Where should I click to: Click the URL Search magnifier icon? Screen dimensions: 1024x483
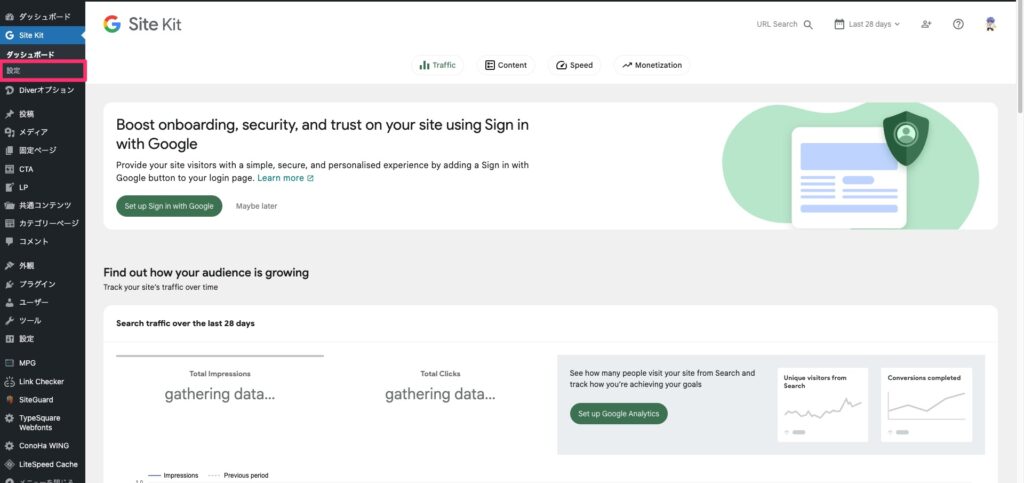(x=808, y=24)
